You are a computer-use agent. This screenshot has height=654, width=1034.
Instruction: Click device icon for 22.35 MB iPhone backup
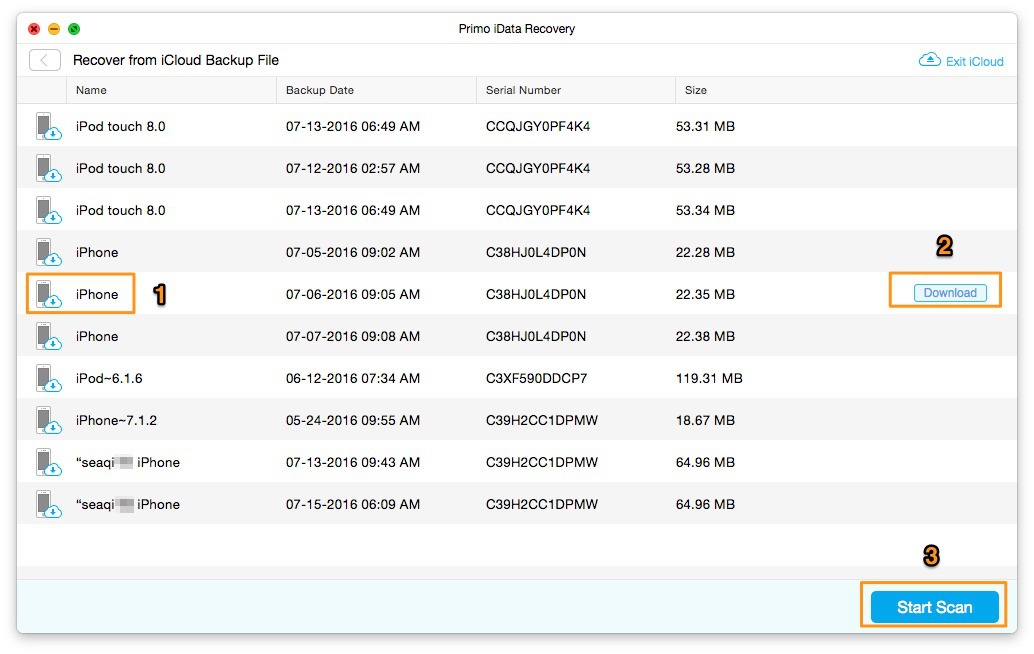[x=48, y=295]
